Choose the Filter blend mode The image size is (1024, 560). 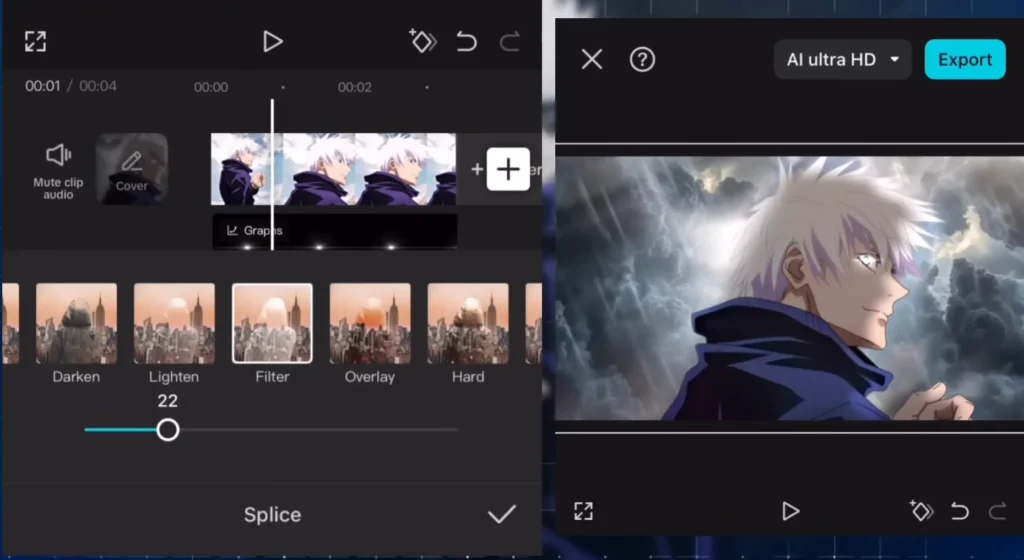(272, 334)
